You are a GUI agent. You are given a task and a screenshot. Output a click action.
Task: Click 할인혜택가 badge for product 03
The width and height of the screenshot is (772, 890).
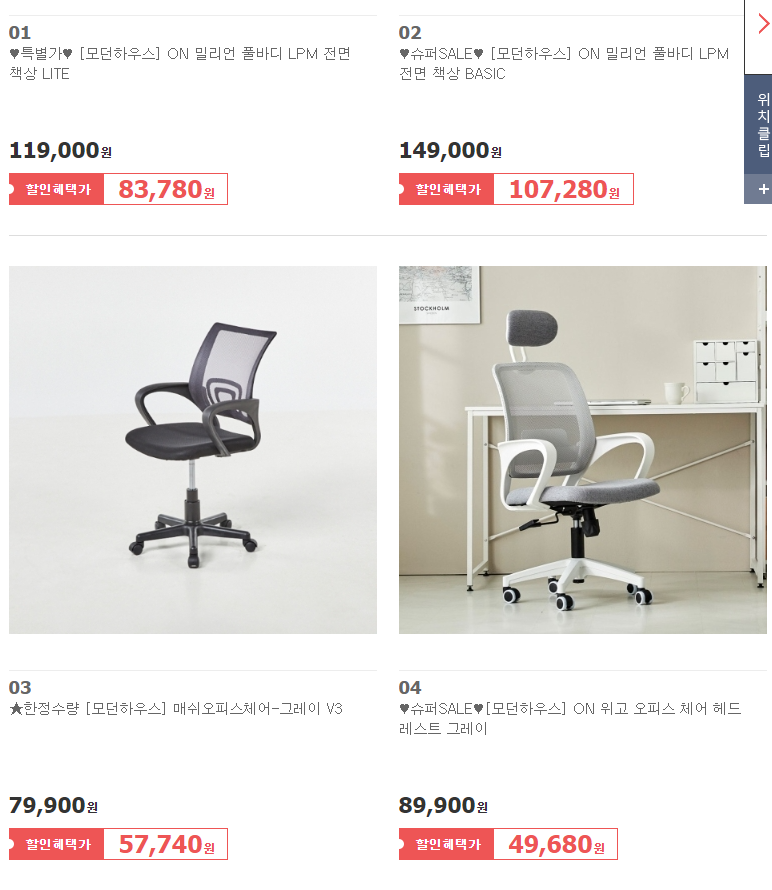tap(57, 844)
